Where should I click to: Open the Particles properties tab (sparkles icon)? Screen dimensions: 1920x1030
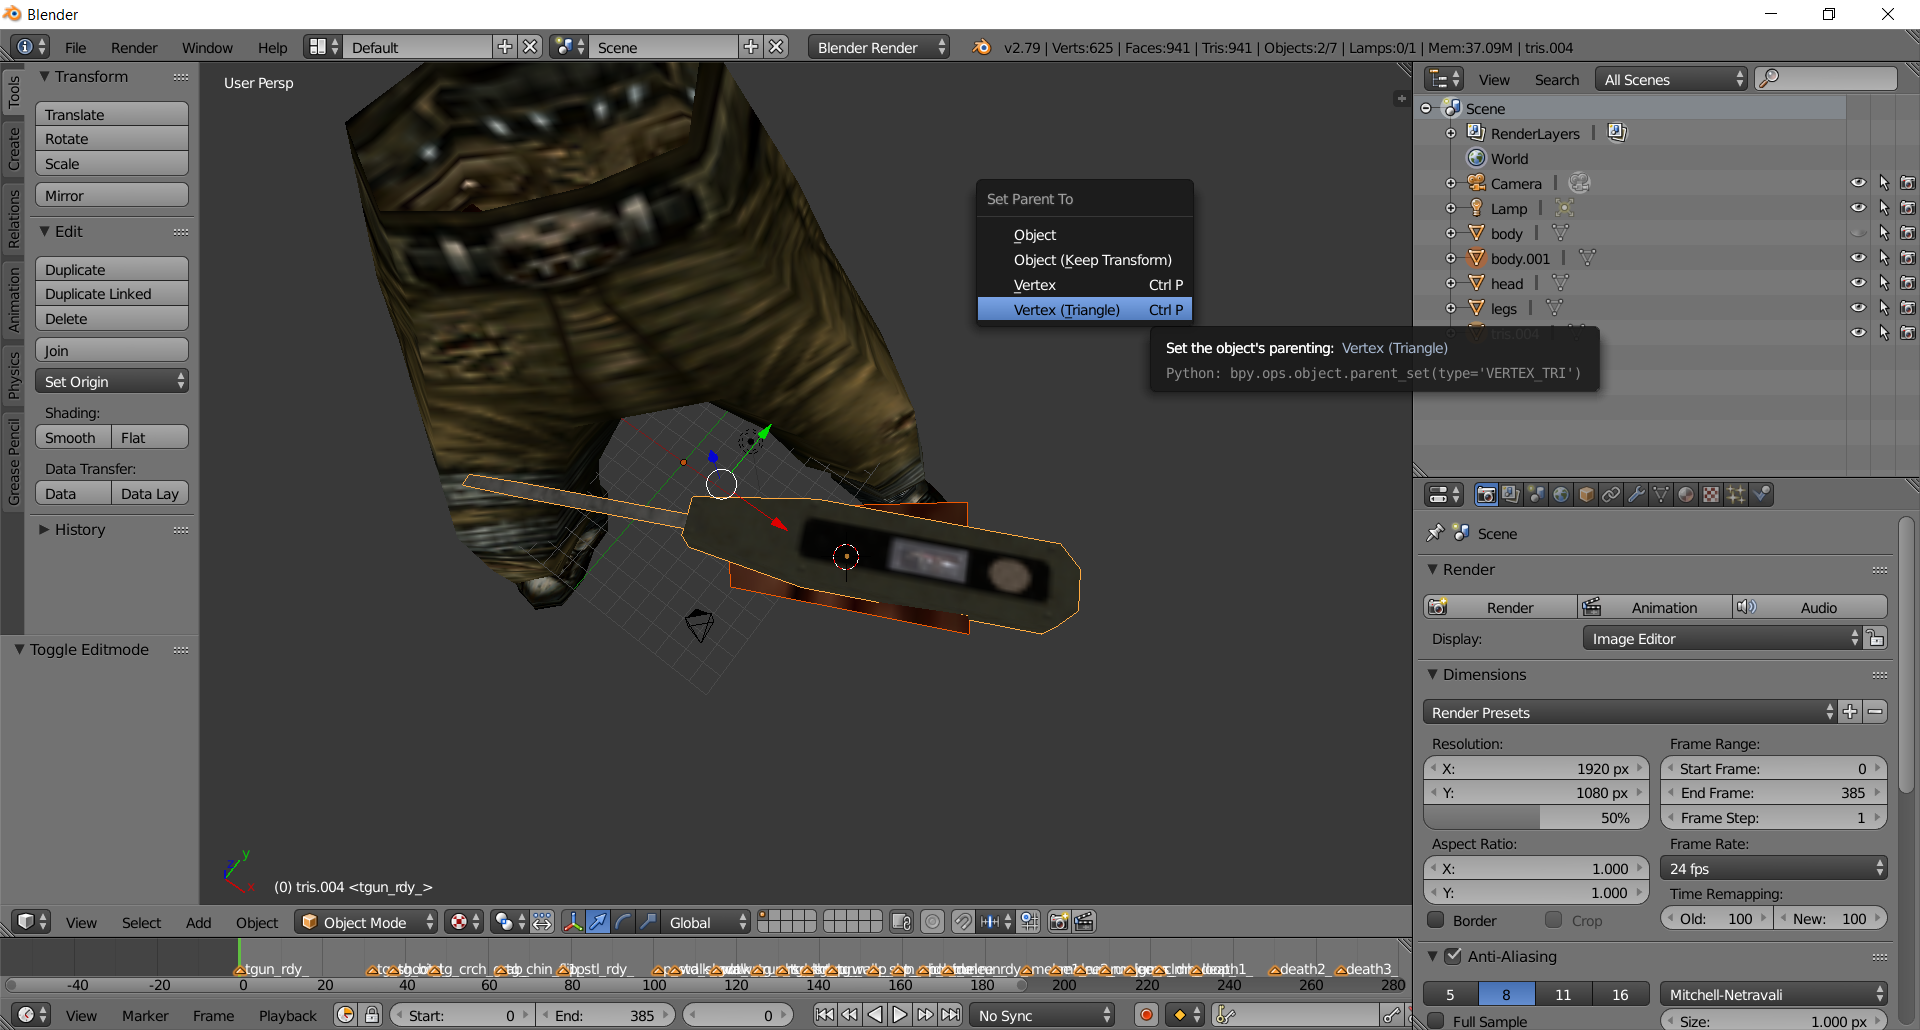(1736, 494)
